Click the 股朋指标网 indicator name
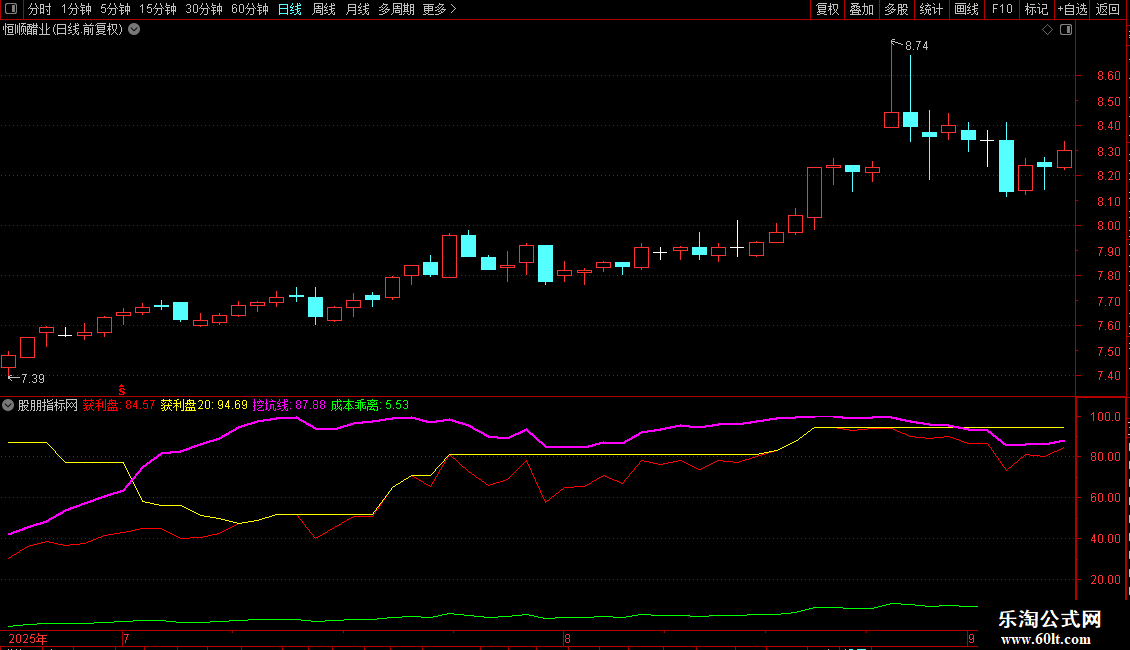Image resolution: width=1130 pixels, height=650 pixels. pyautogui.click(x=48, y=405)
